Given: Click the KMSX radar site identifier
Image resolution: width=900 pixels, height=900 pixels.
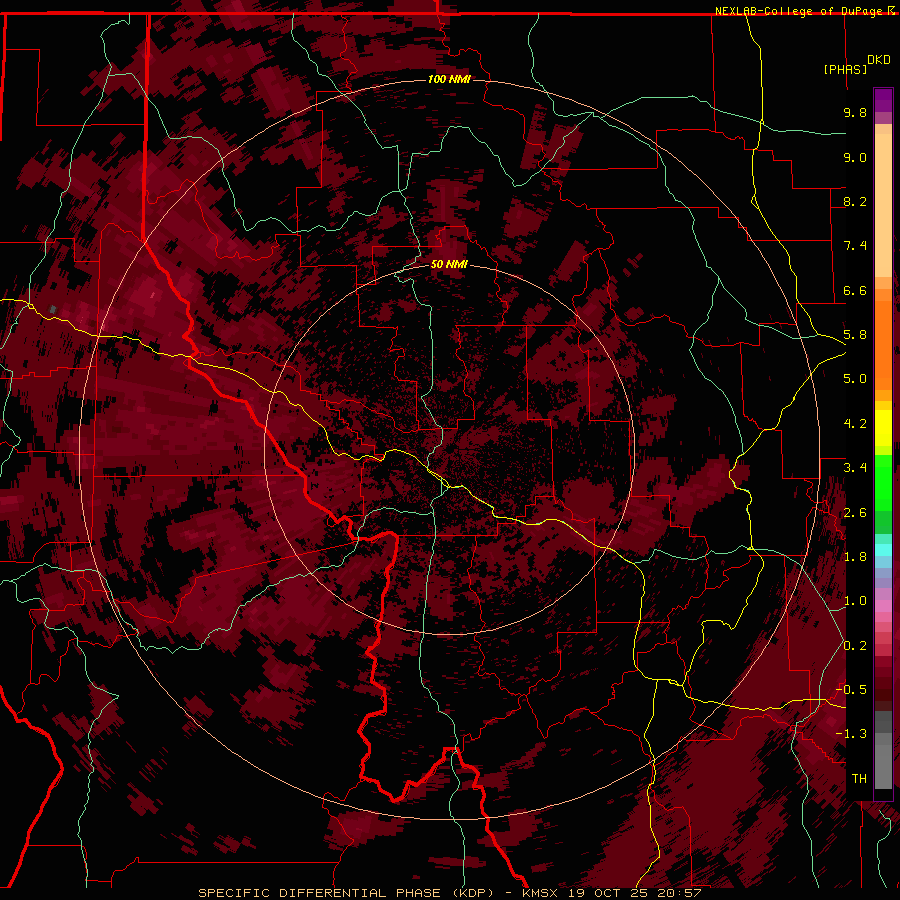Looking at the screenshot, I should click(542, 893).
